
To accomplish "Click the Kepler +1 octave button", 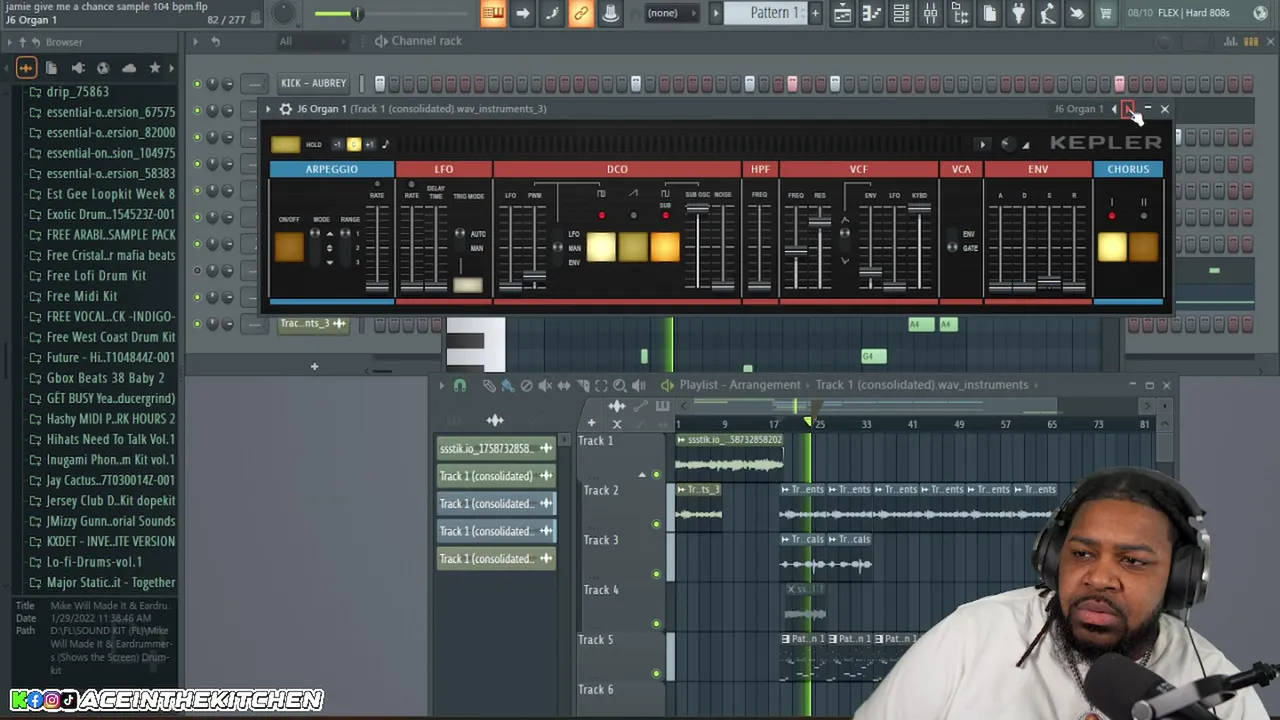I will 369,145.
